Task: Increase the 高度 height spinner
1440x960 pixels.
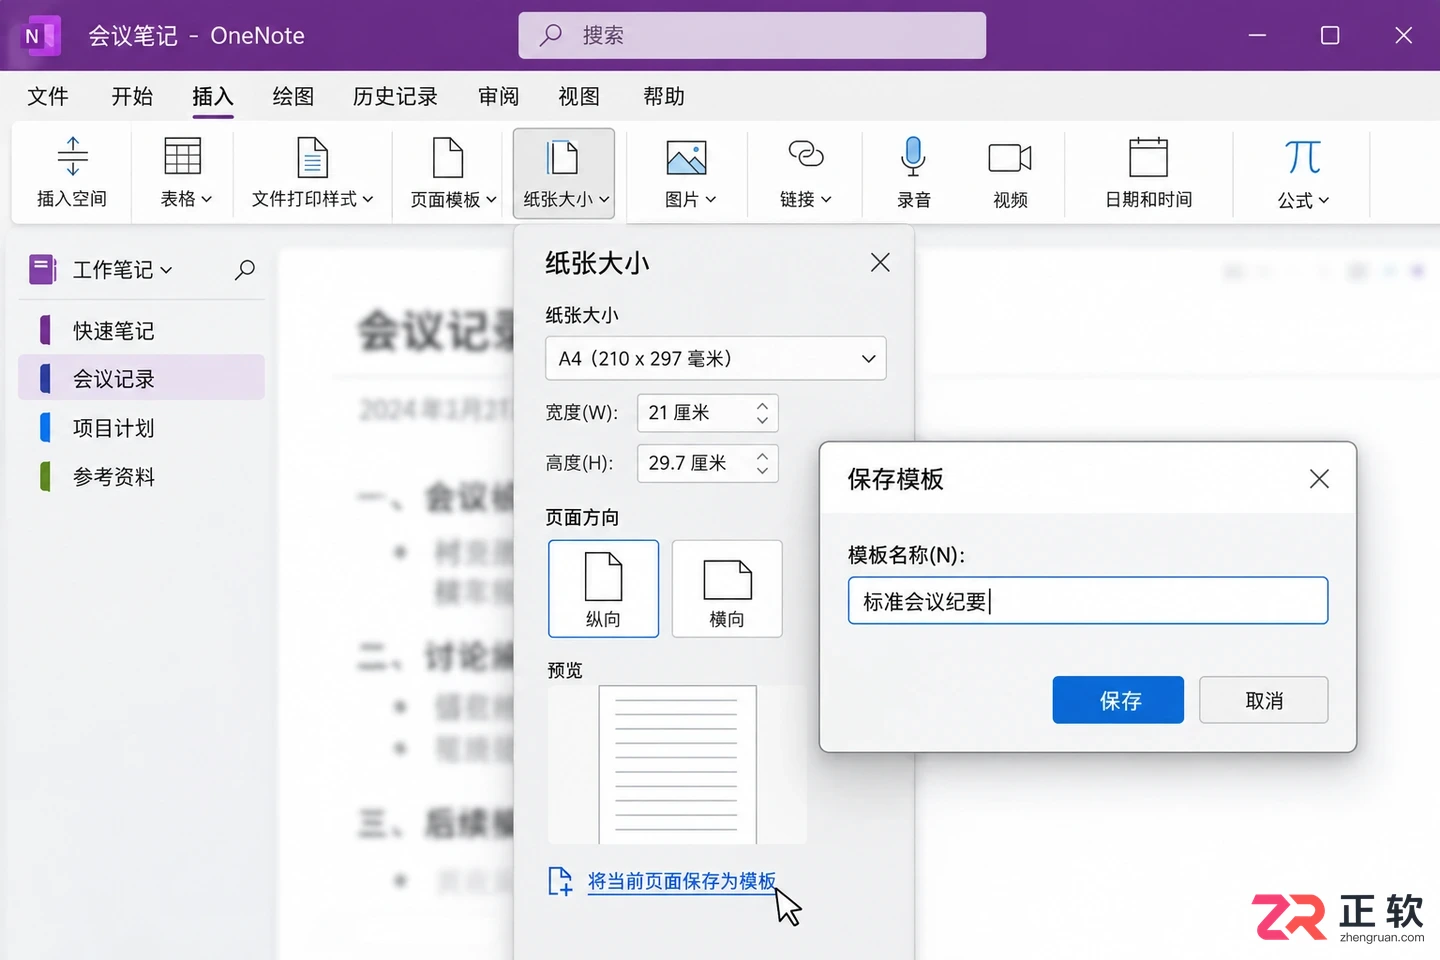Action: point(763,455)
